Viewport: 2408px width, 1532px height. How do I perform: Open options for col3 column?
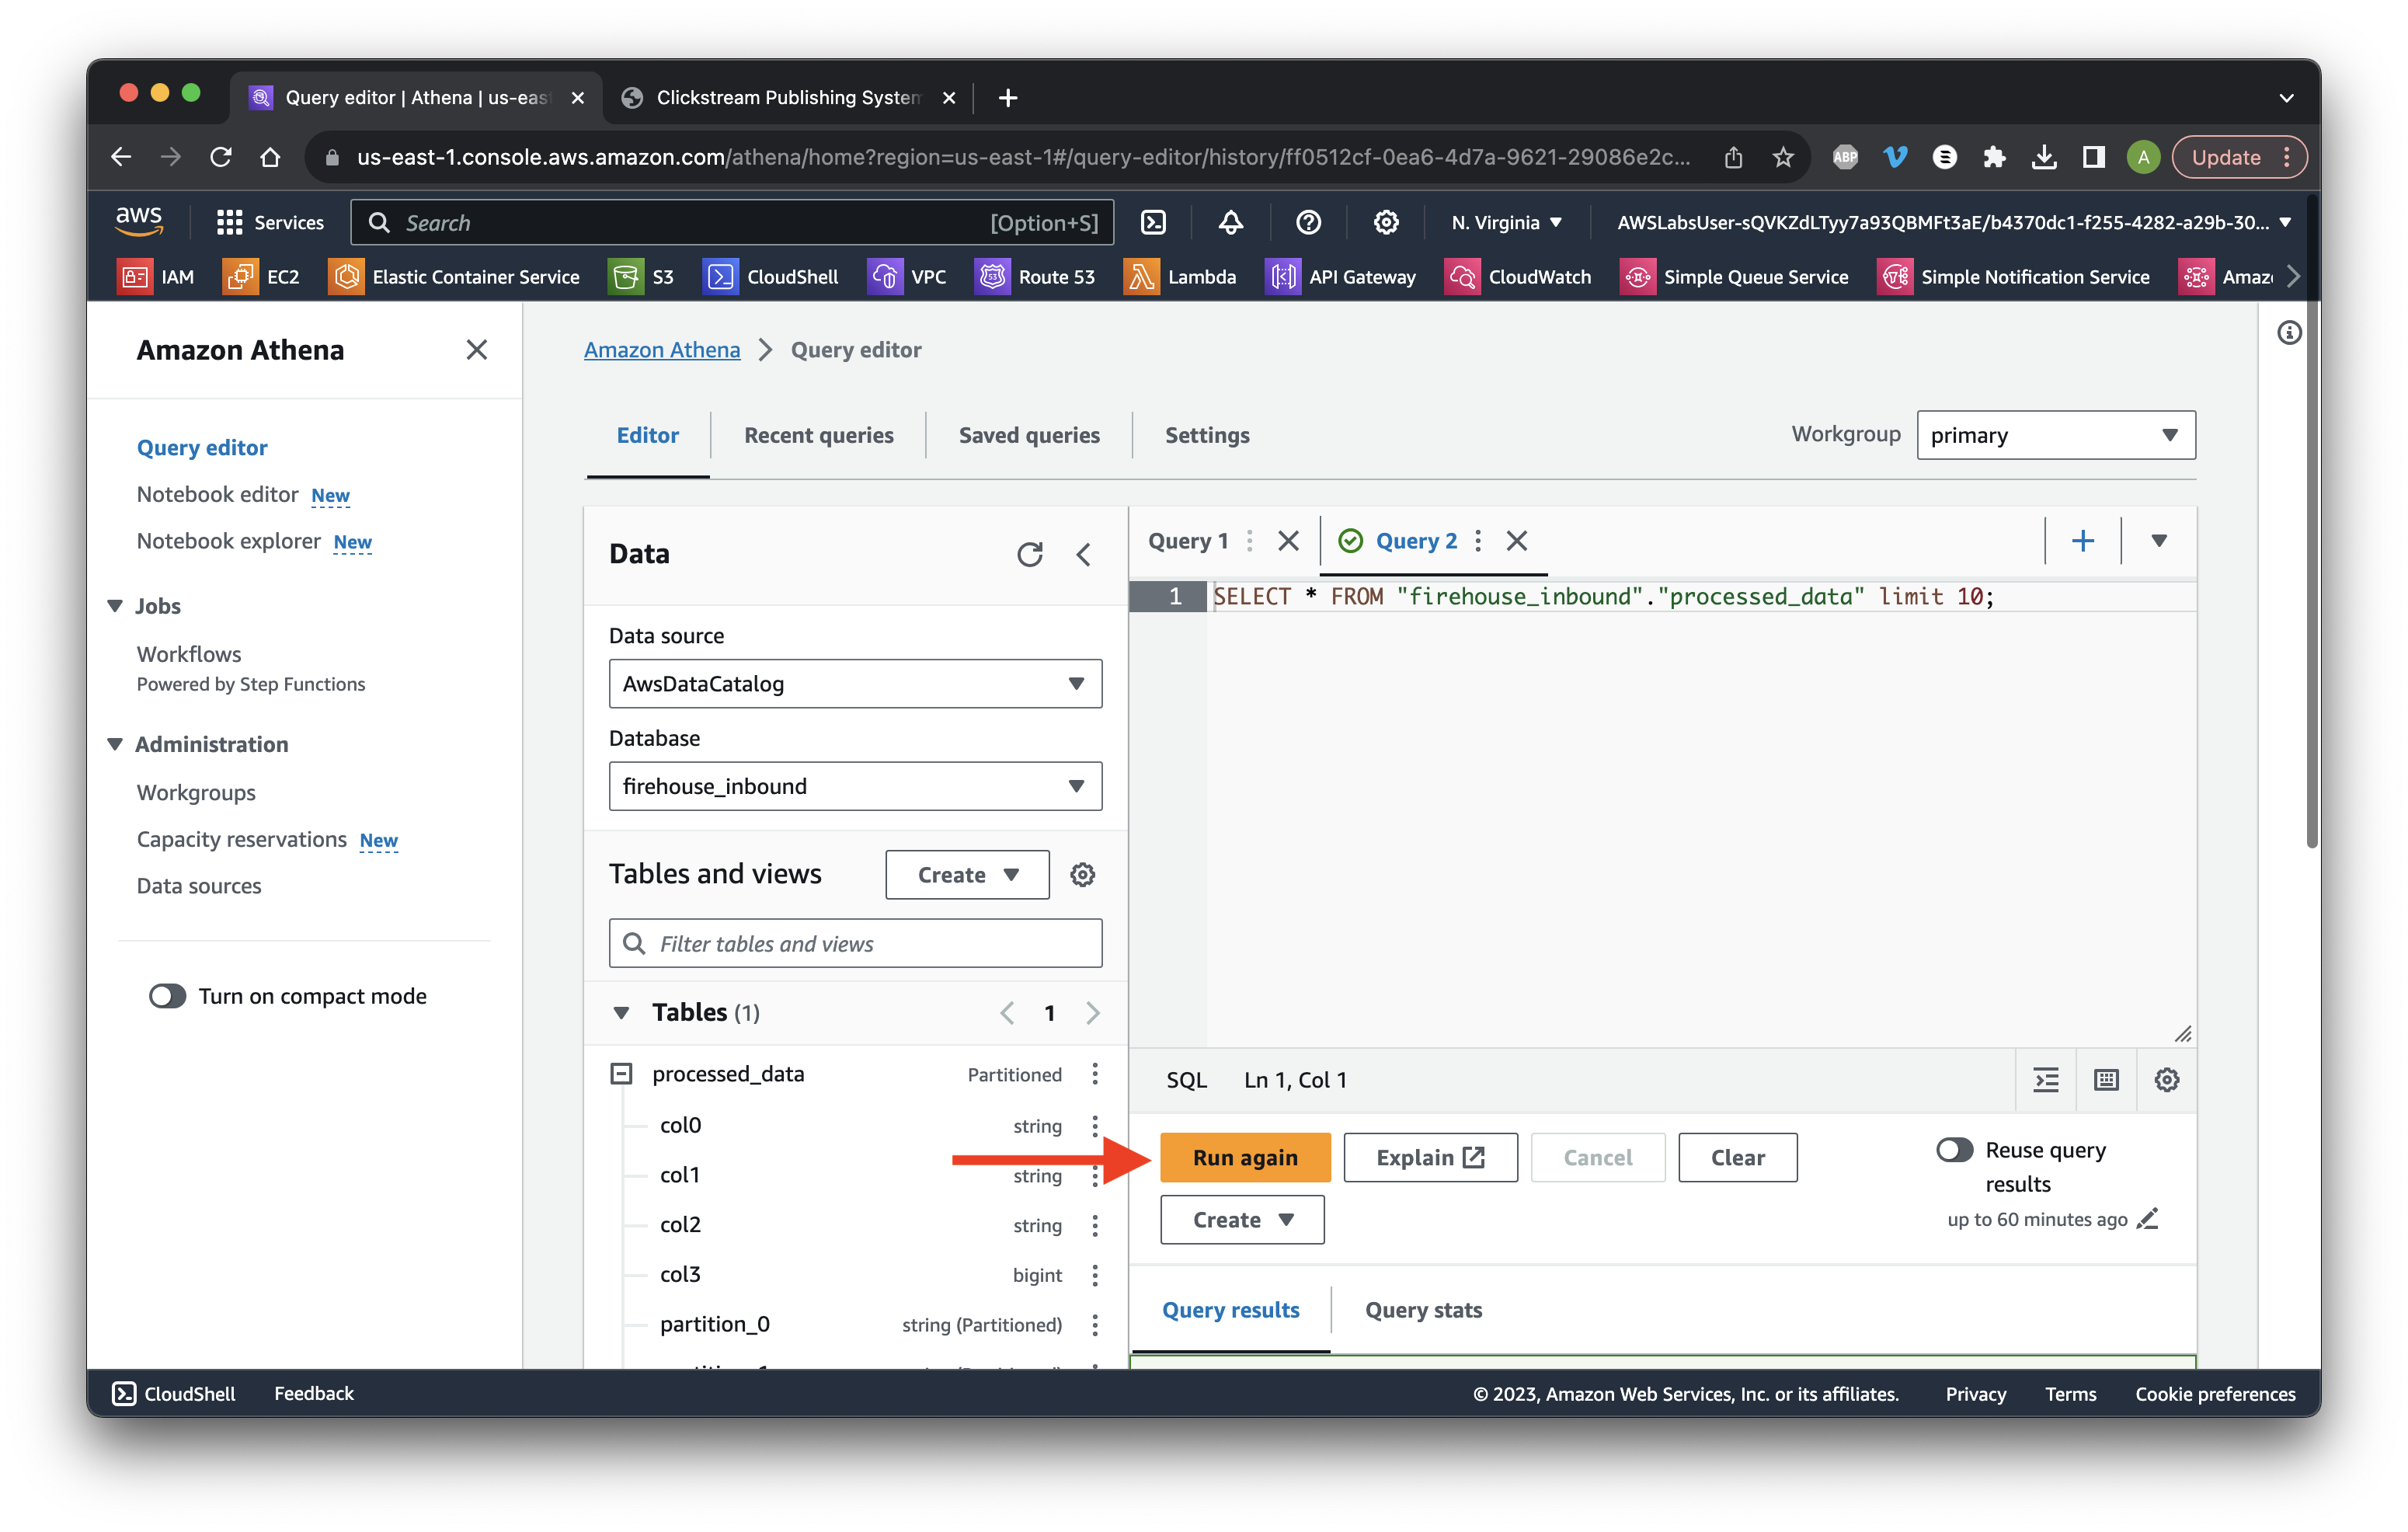point(1095,1275)
